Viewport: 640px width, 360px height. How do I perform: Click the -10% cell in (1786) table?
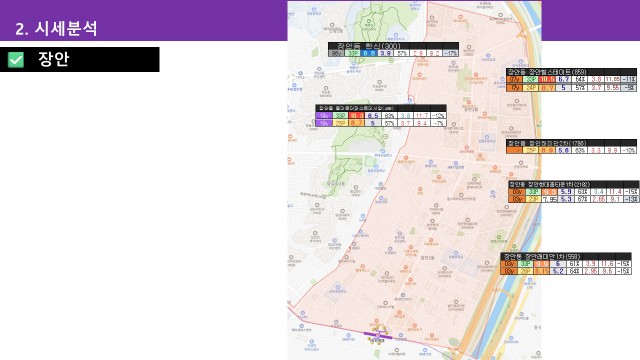tap(629, 150)
